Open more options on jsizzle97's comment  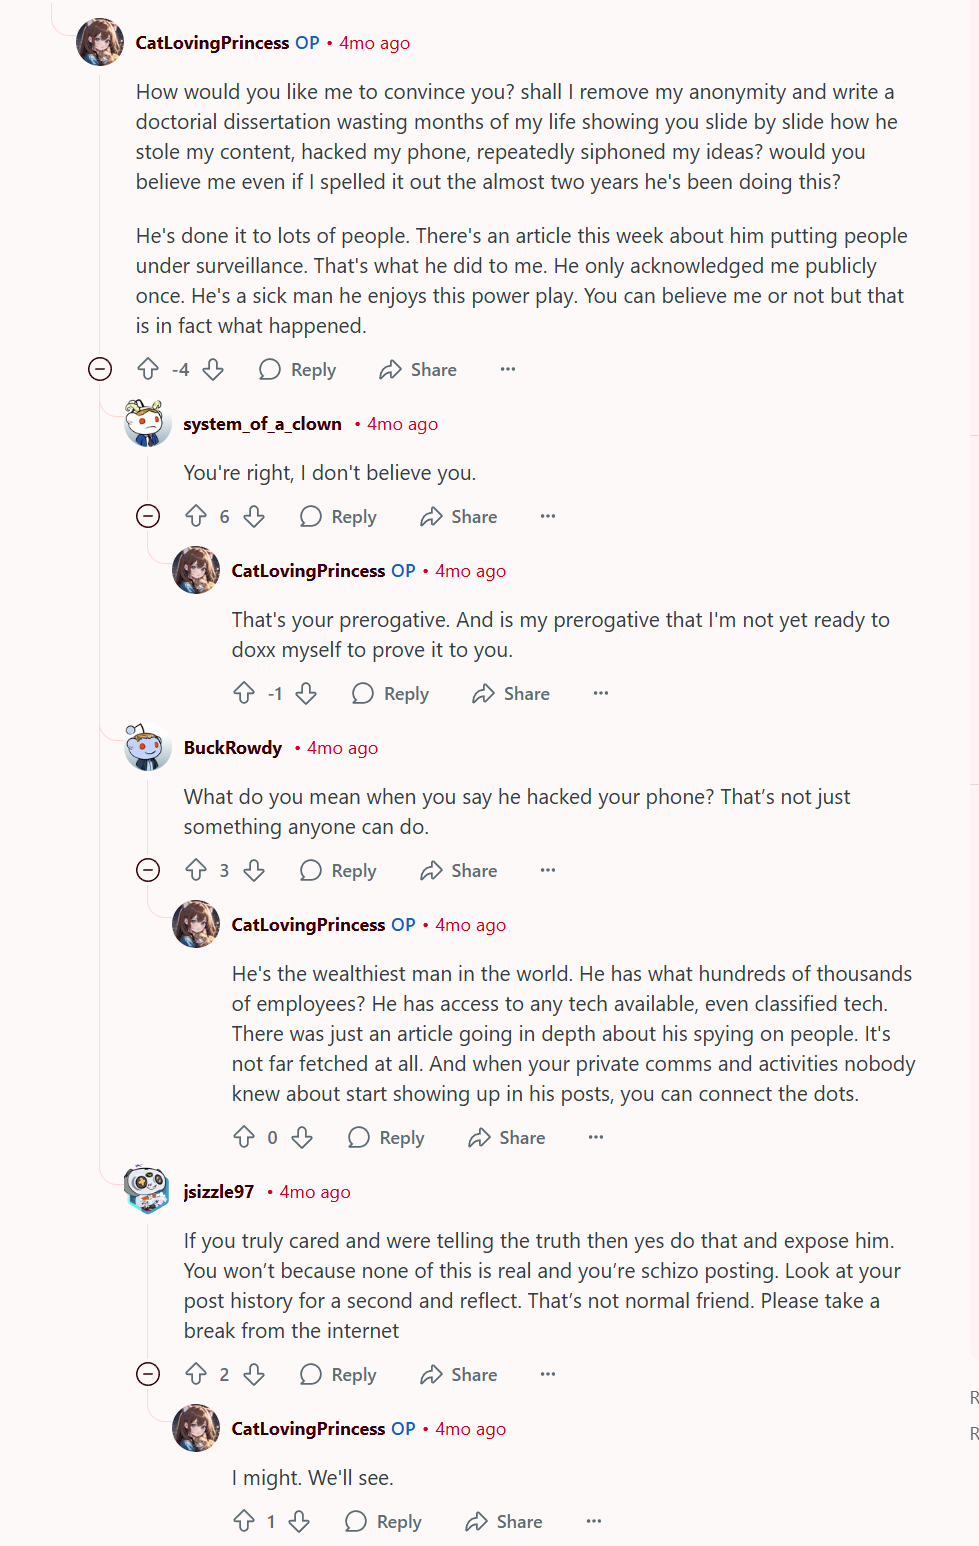548,1374
